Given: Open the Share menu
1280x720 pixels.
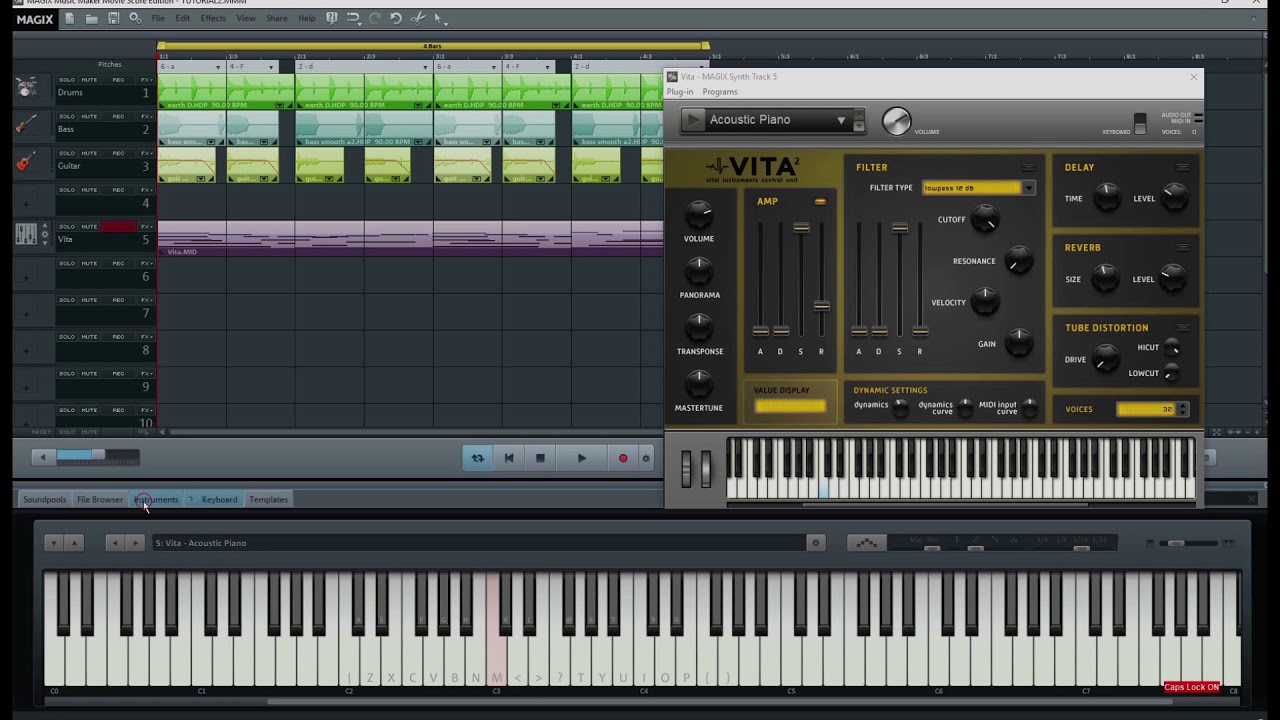Looking at the screenshot, I should point(277,18).
